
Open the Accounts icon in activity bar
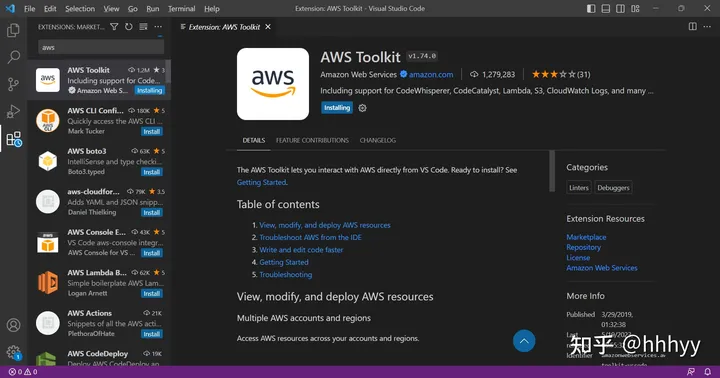(x=13, y=325)
